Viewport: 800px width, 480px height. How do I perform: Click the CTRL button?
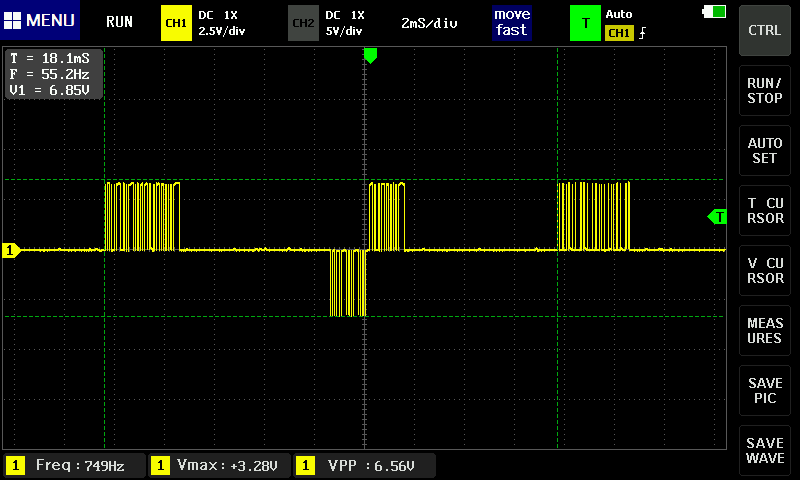point(764,31)
